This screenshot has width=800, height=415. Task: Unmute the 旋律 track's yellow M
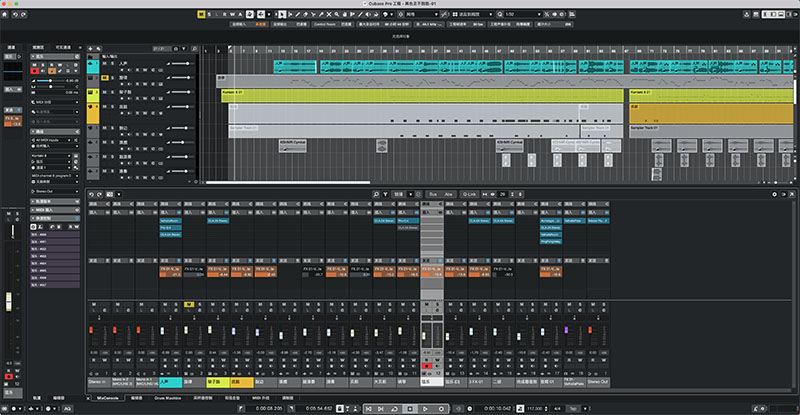point(105,78)
